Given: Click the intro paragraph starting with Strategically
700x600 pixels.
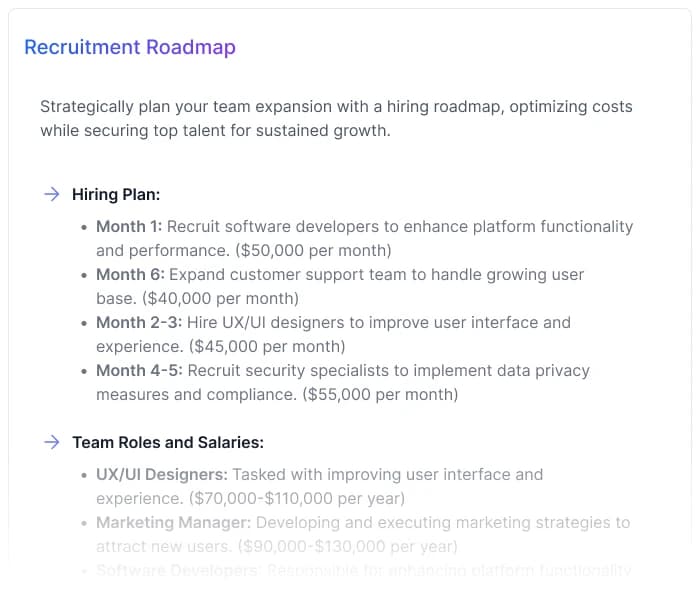Looking at the screenshot, I should click(x=336, y=118).
